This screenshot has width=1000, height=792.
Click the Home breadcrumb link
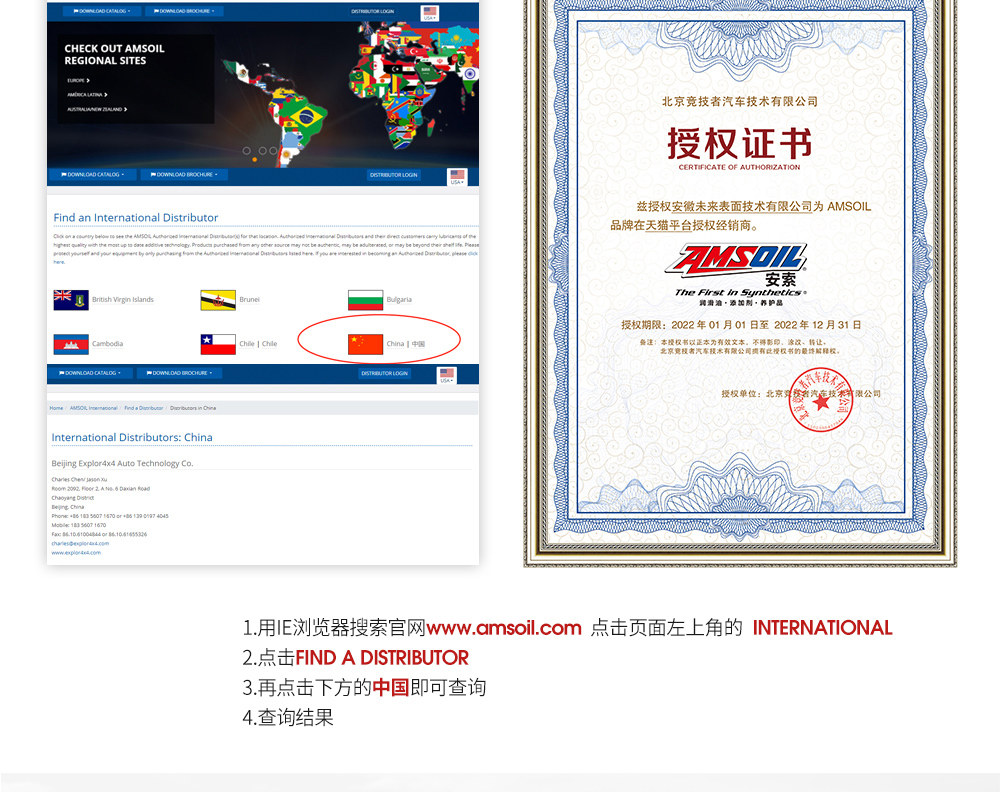[56, 408]
